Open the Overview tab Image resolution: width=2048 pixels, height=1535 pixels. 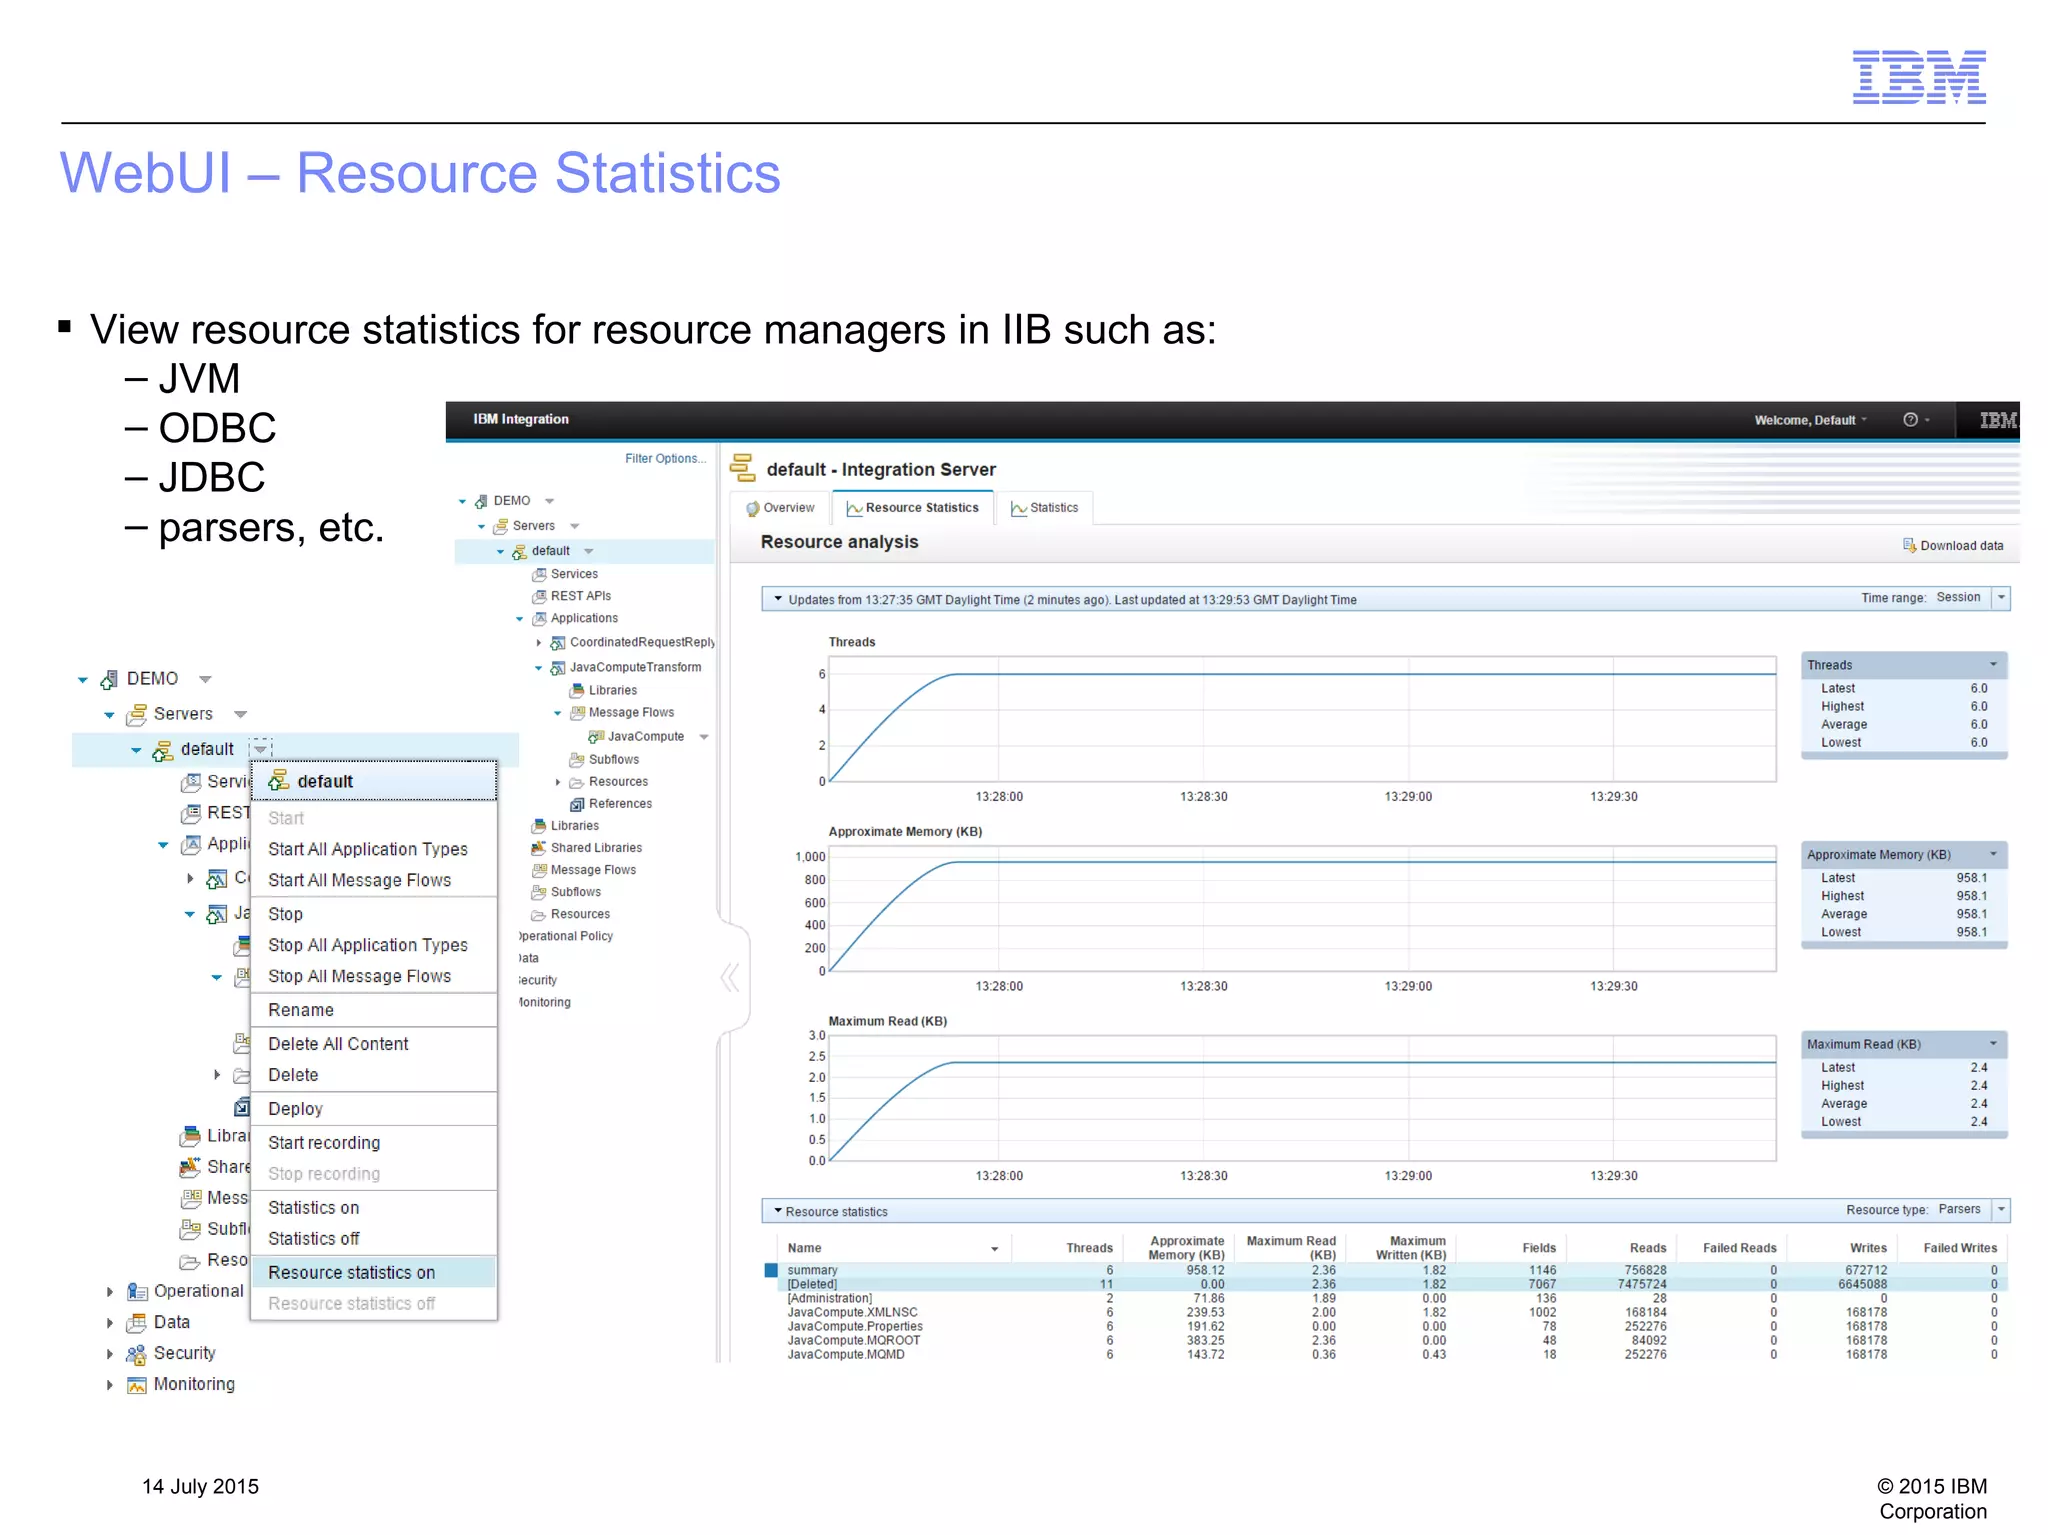pos(780,508)
